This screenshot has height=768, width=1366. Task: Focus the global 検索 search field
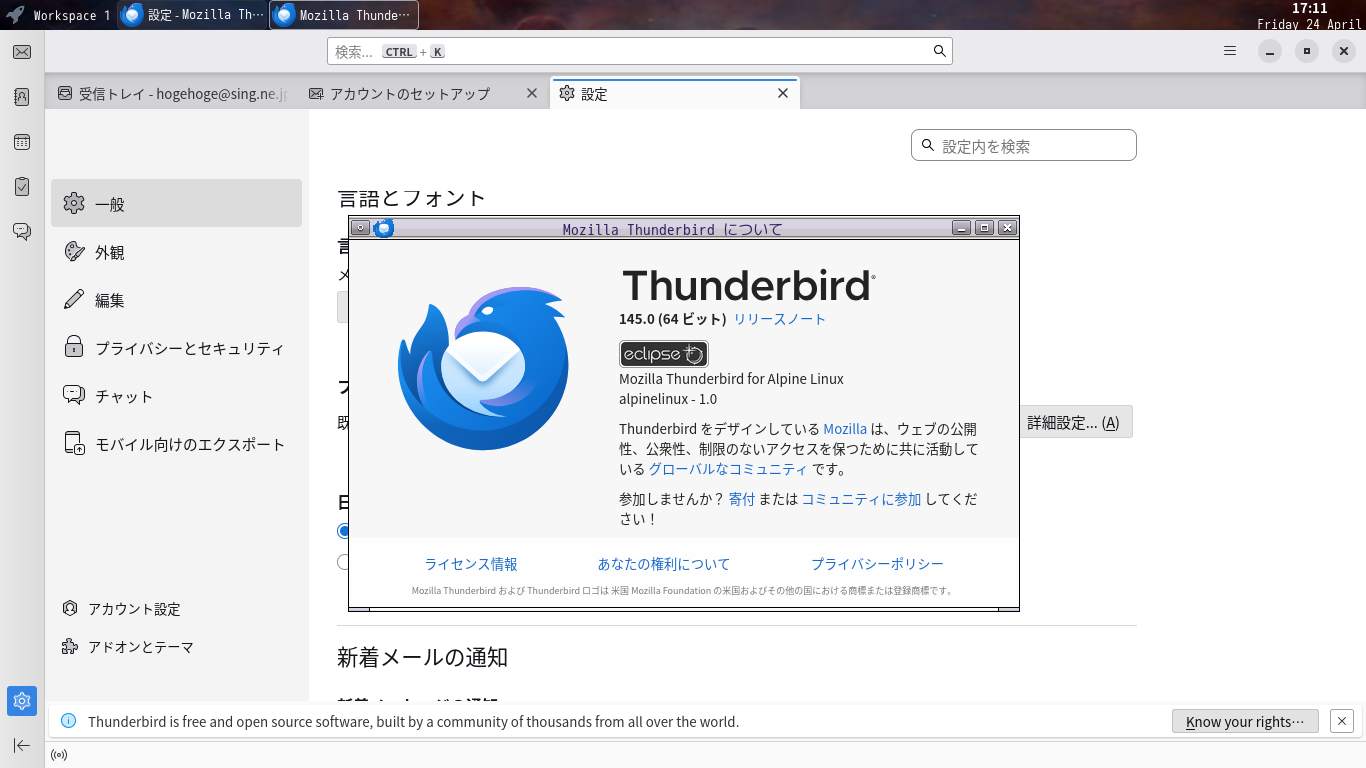640,51
